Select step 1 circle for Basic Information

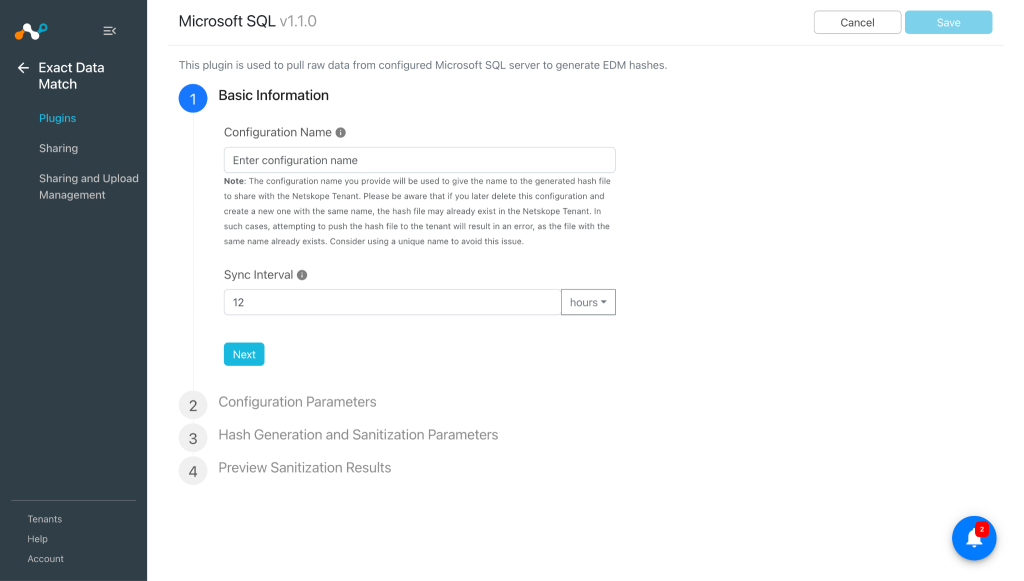pyautogui.click(x=193, y=99)
